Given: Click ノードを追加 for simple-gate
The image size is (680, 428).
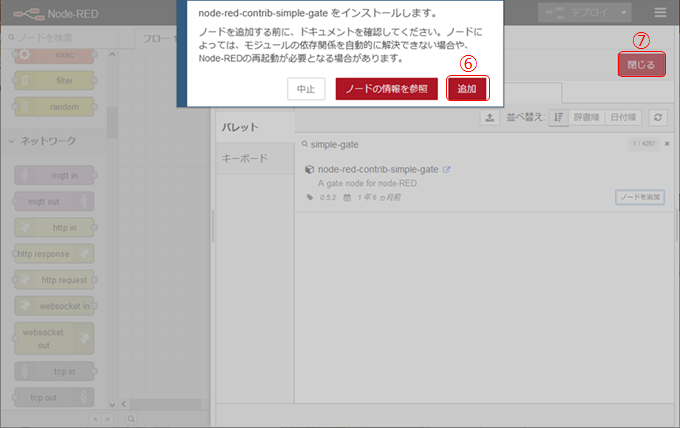Looking at the screenshot, I should [639, 197].
